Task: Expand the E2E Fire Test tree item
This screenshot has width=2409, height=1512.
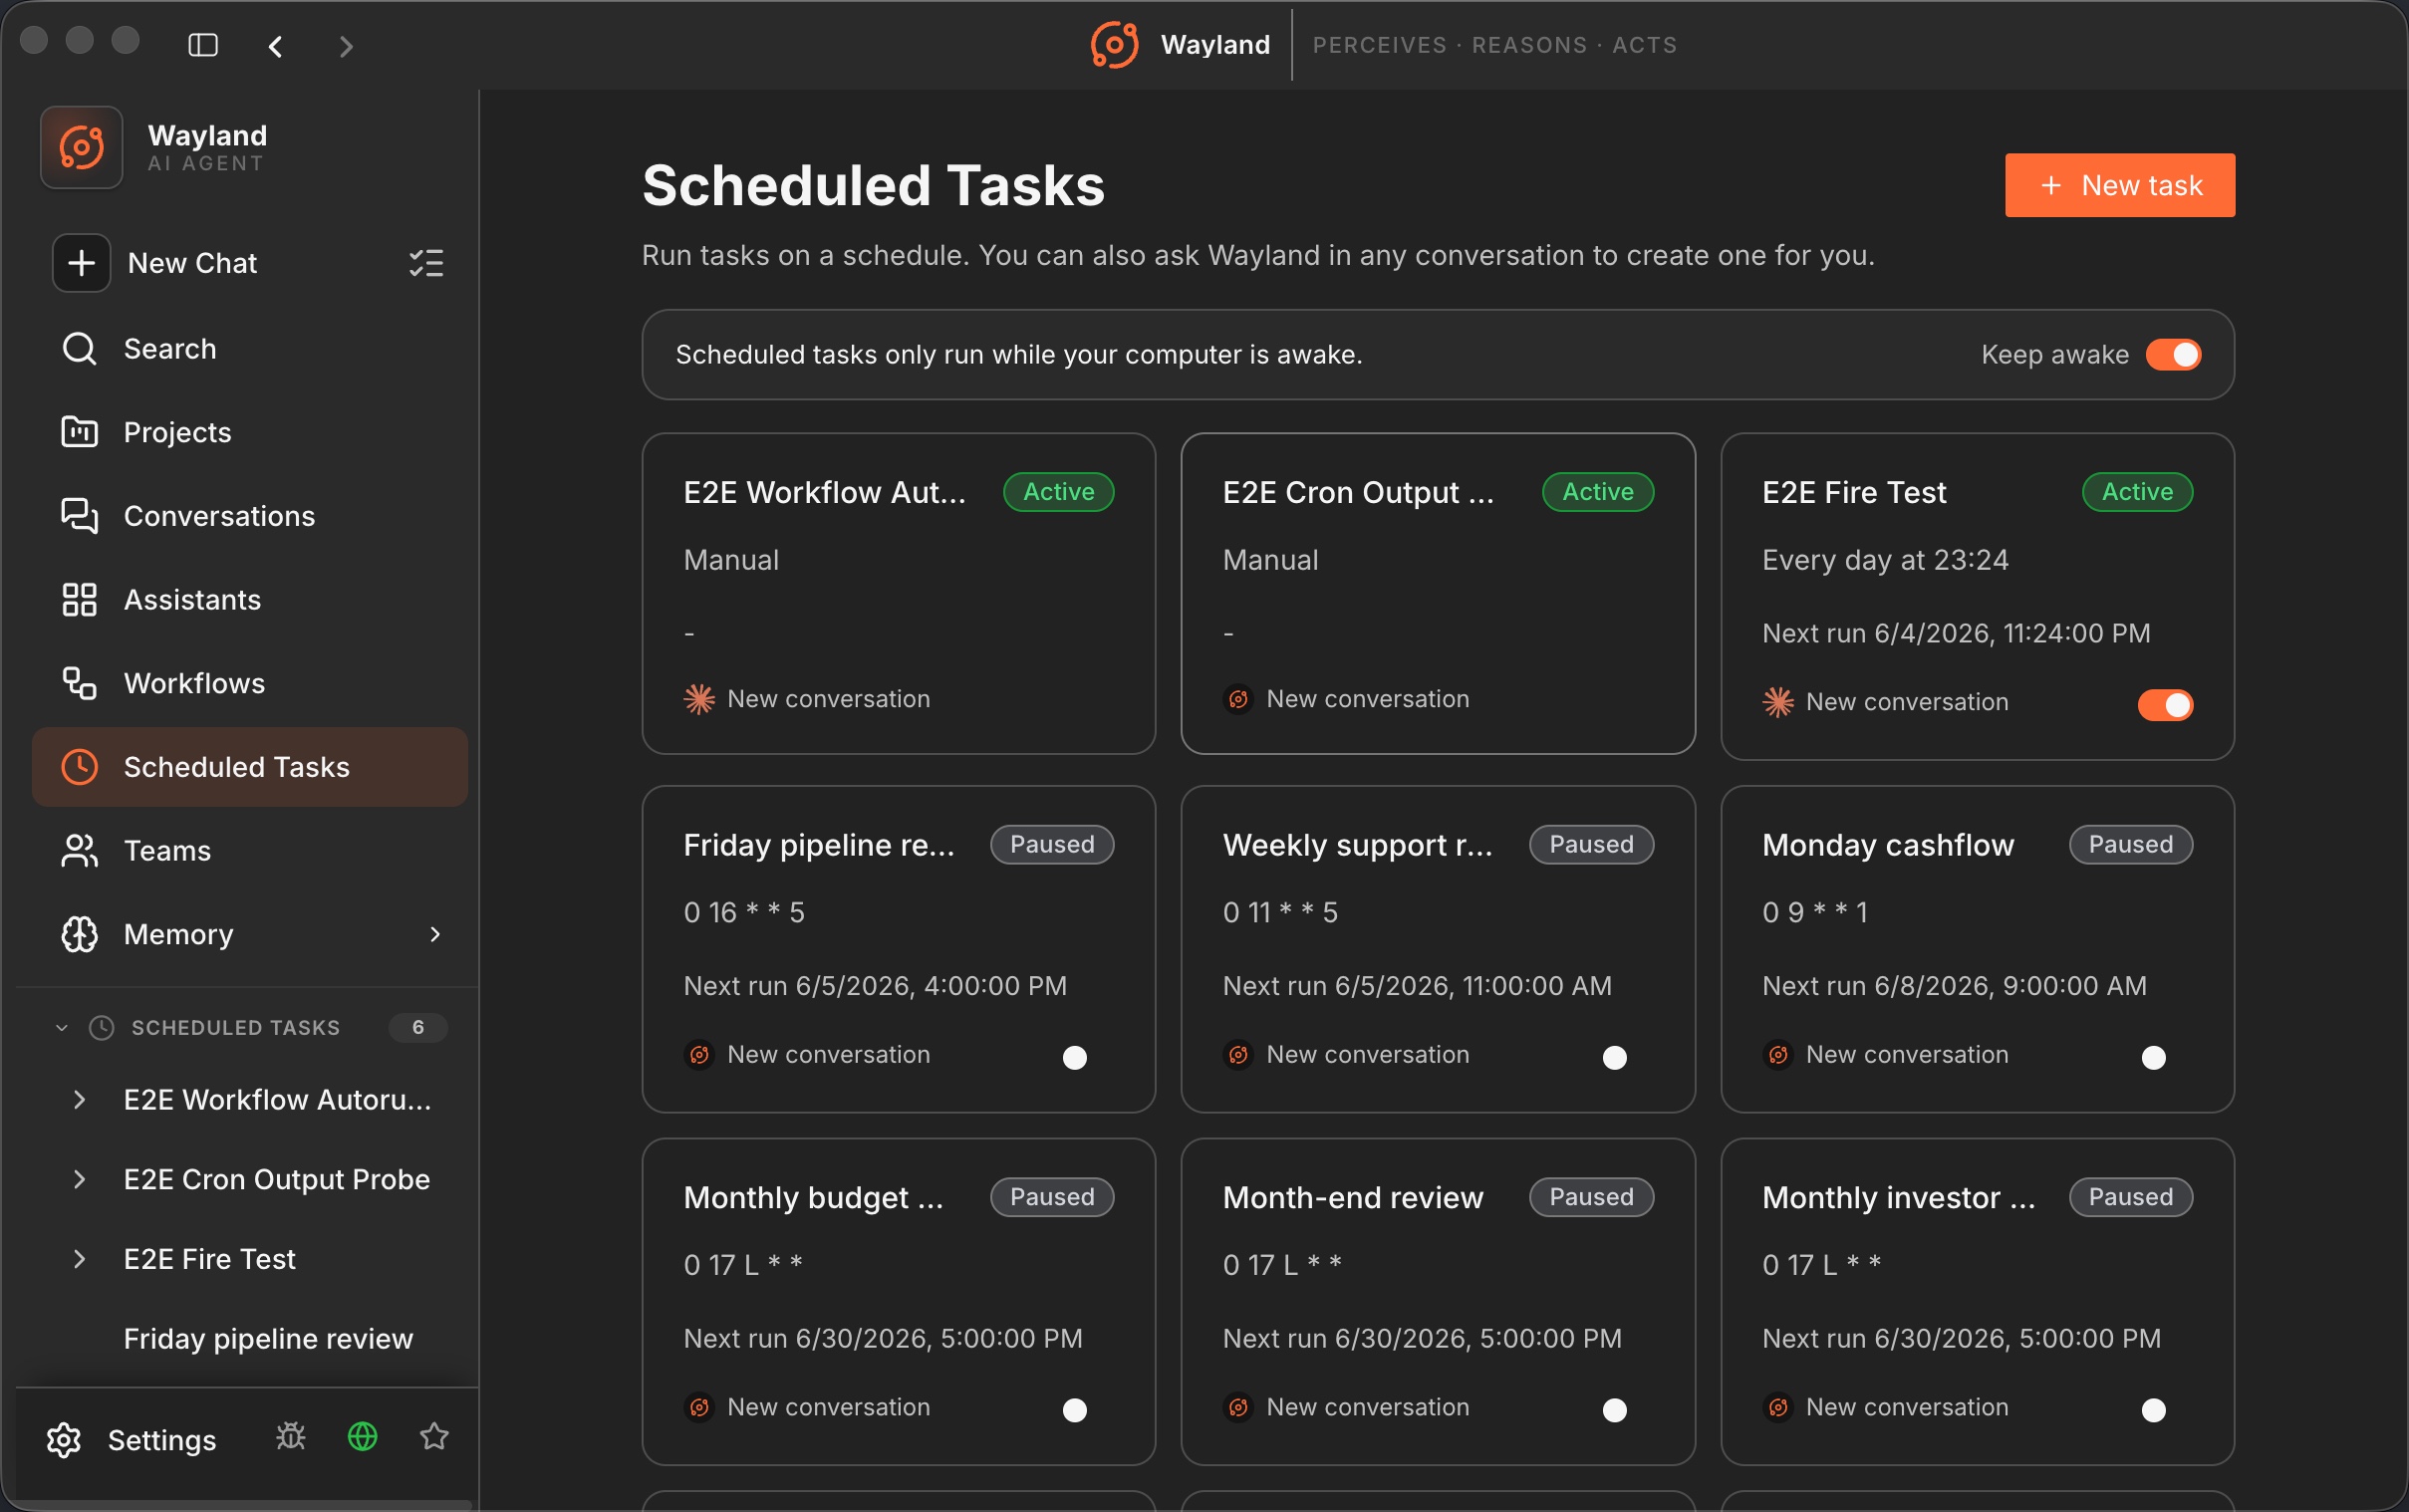Action: click(x=79, y=1259)
